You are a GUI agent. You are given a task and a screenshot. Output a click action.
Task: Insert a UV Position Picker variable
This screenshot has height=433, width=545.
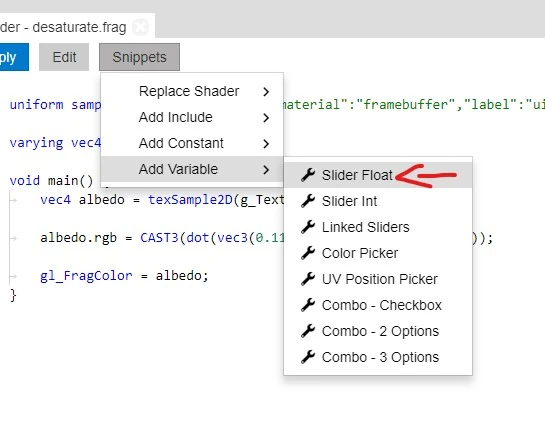[x=378, y=279]
